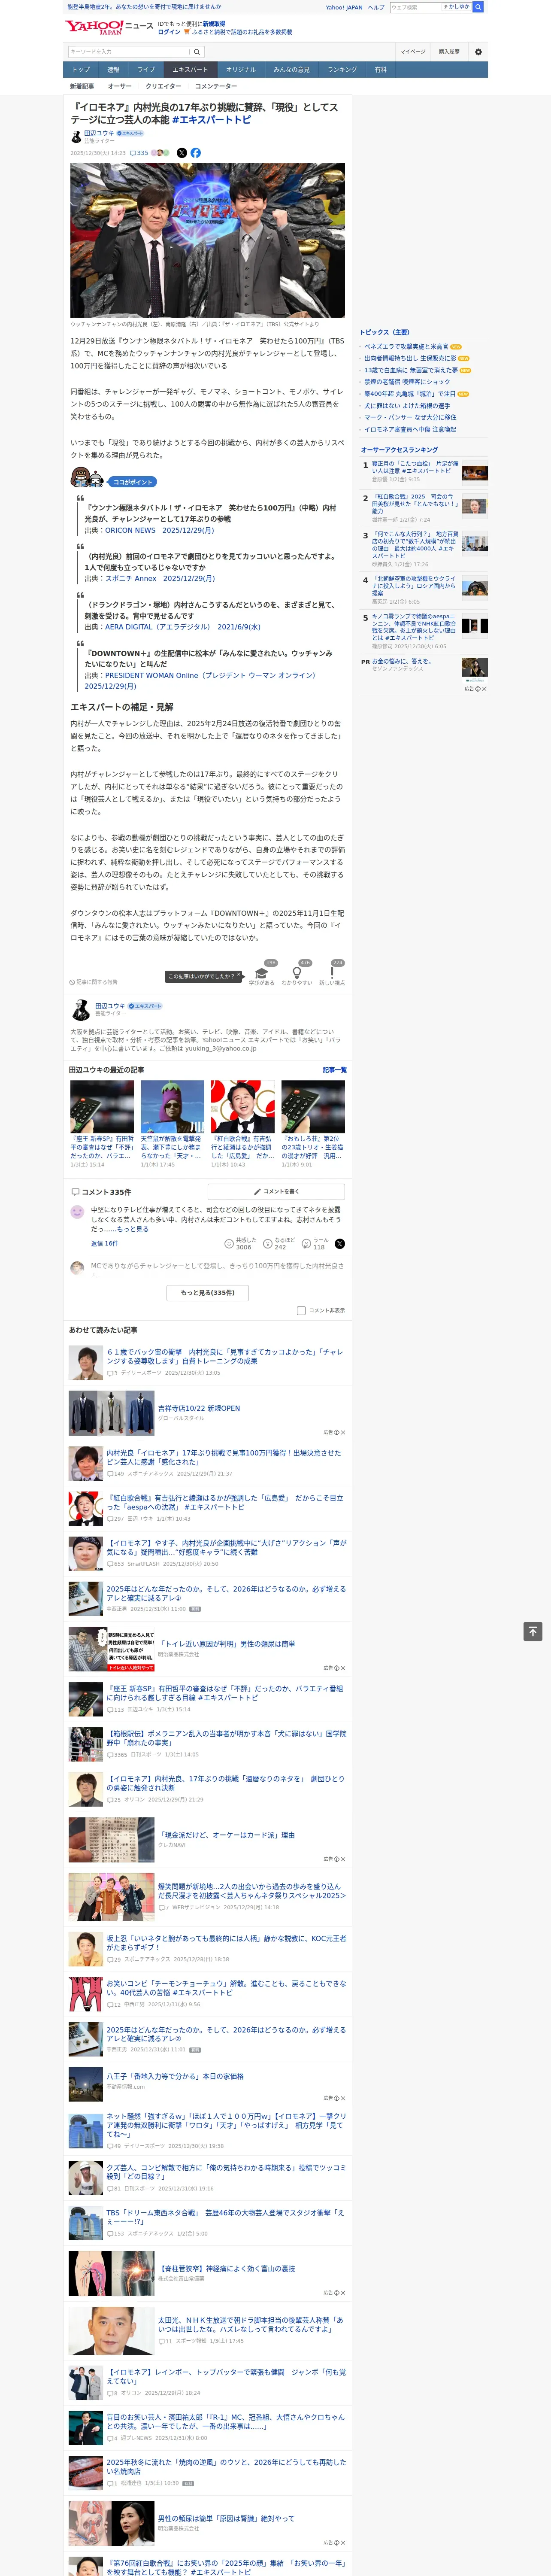Click the コメントを書く button
Image resolution: width=551 pixels, height=2576 pixels.
click(x=276, y=1191)
